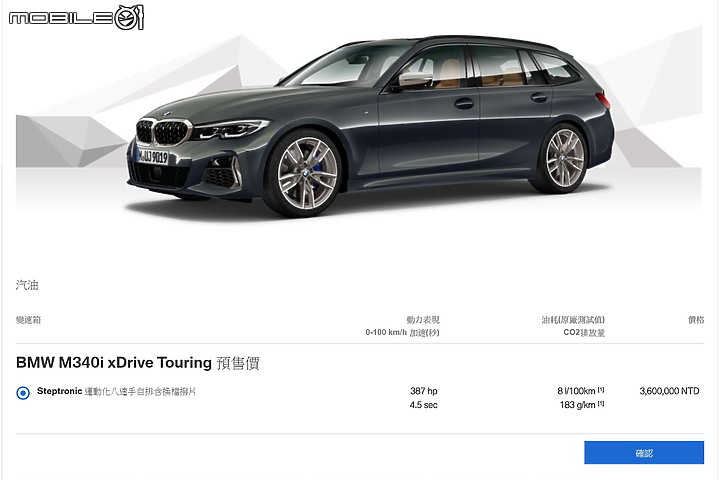Click the 油耗(原廠測試值) column header

point(573,320)
